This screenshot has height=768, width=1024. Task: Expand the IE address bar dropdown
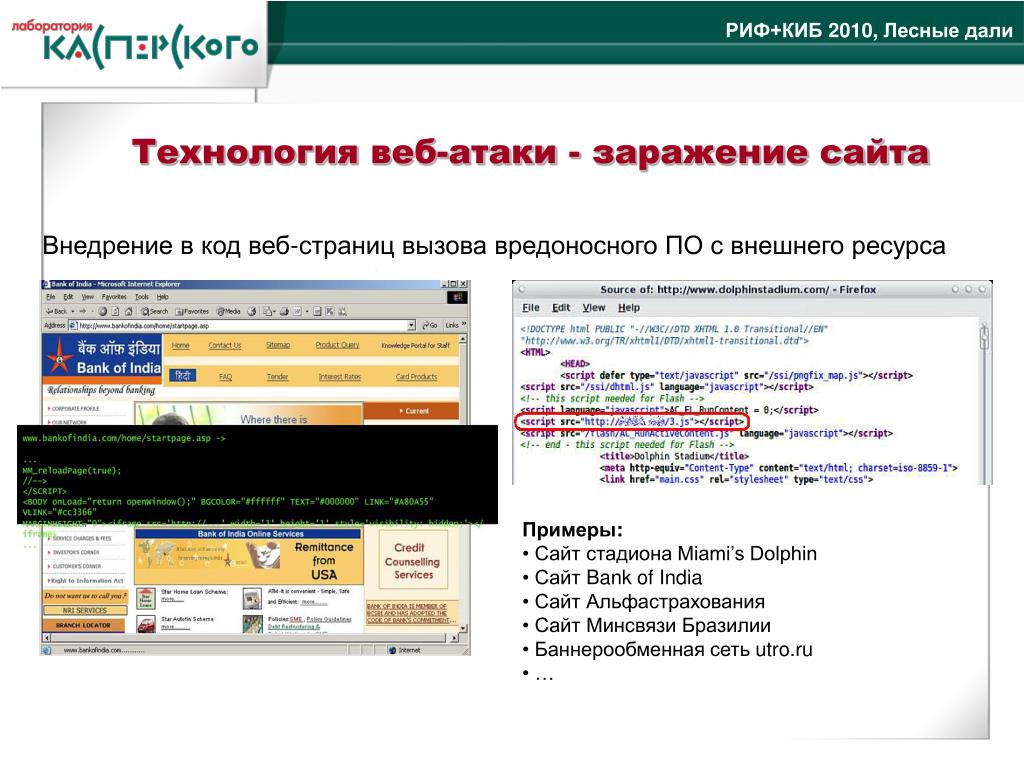[411, 325]
